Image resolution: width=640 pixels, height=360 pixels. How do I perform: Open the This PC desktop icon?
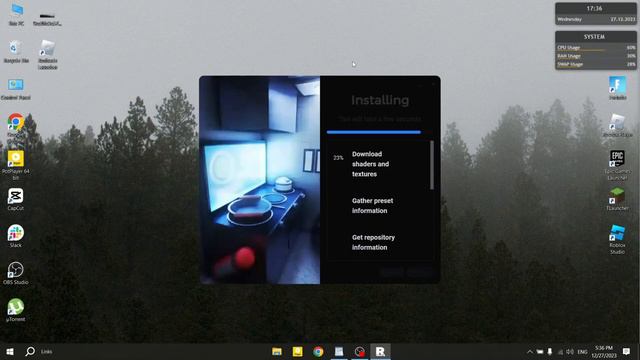(16, 14)
